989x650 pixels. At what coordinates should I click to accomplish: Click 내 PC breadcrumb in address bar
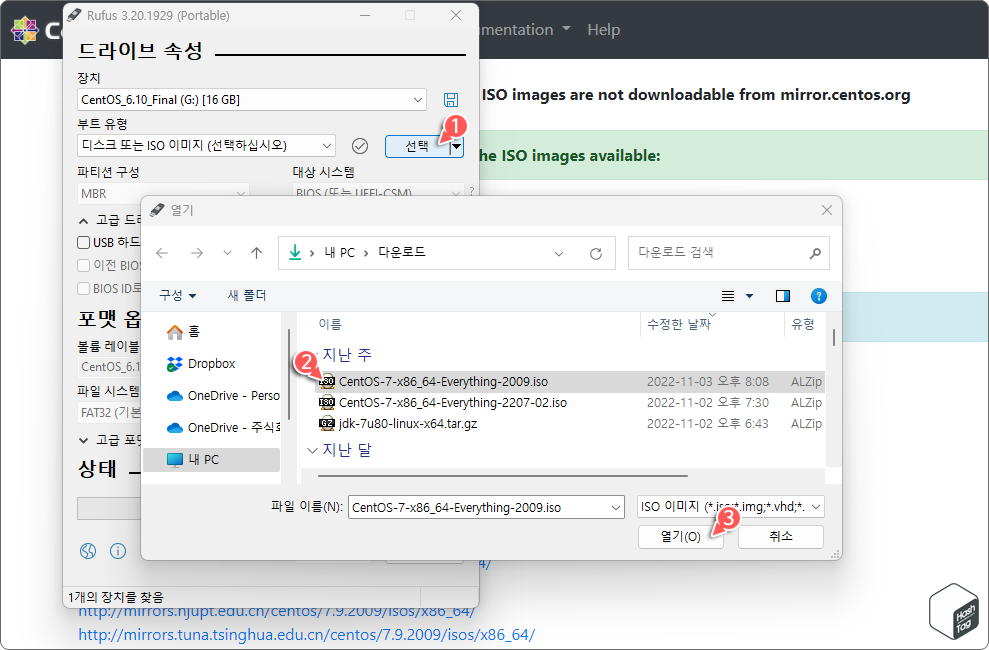[339, 252]
